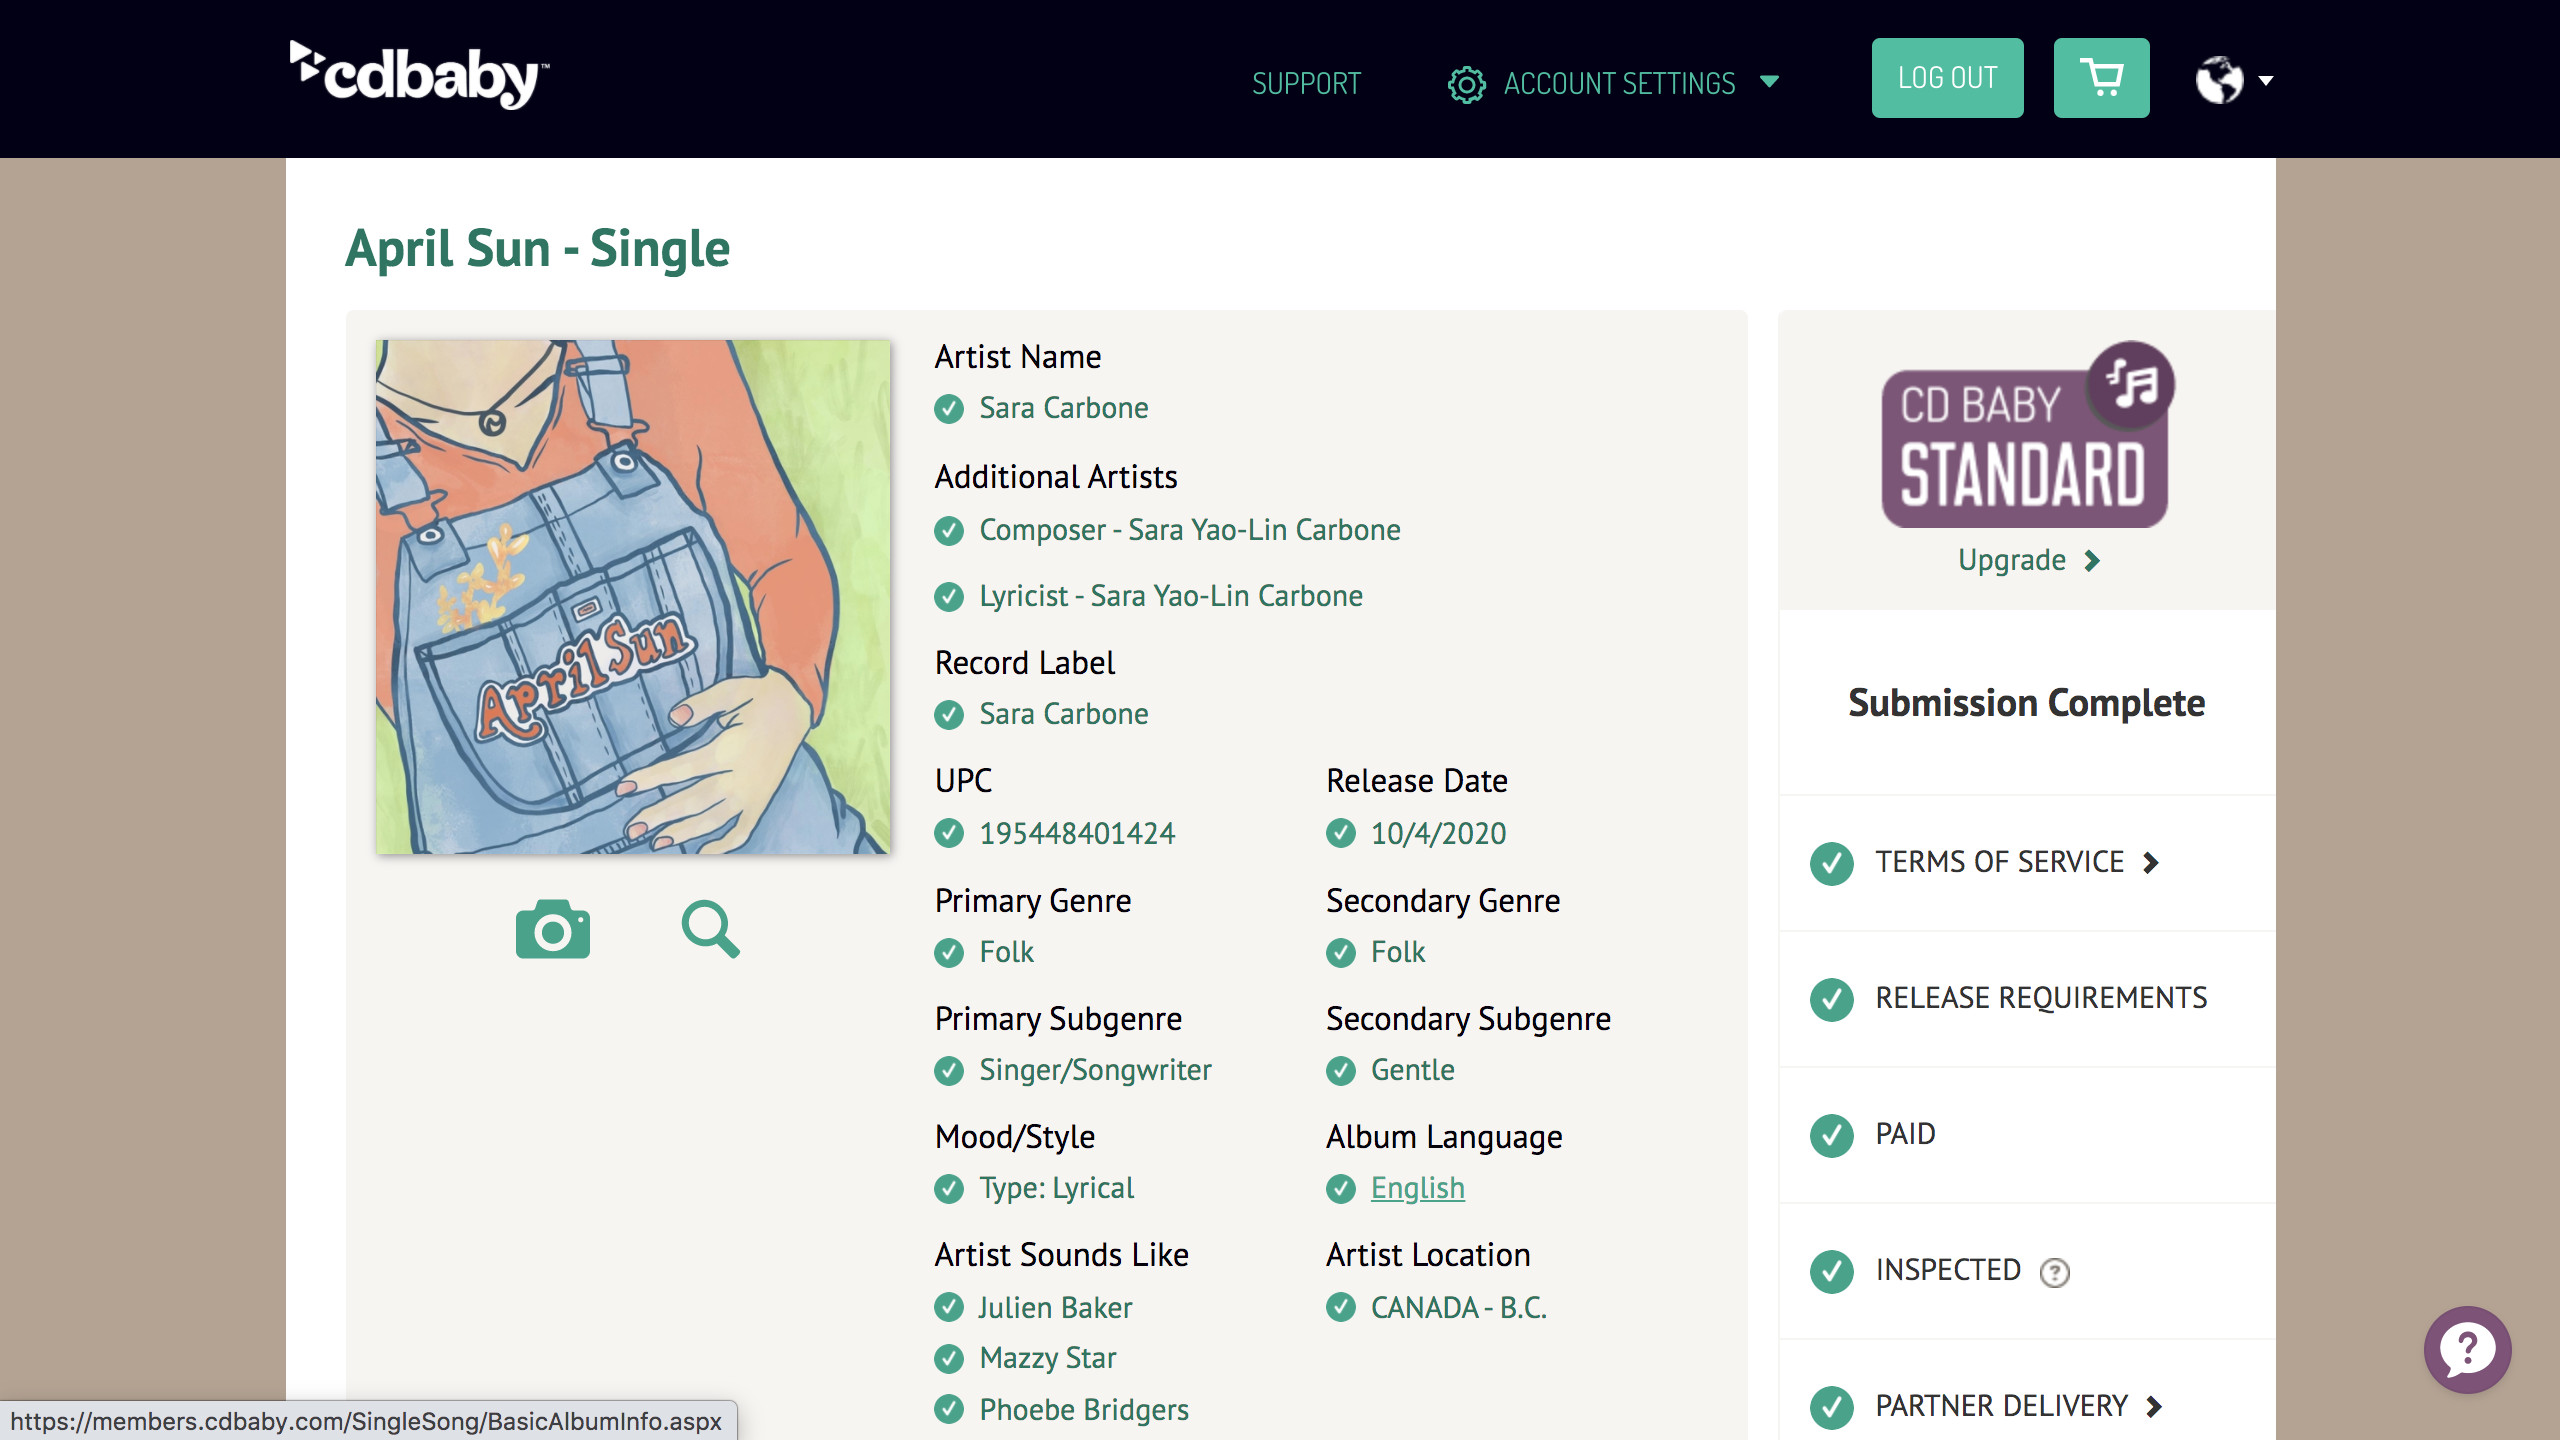This screenshot has width=2560, height=1440.
Task: Click the English language link
Action: pyautogui.click(x=1417, y=1187)
